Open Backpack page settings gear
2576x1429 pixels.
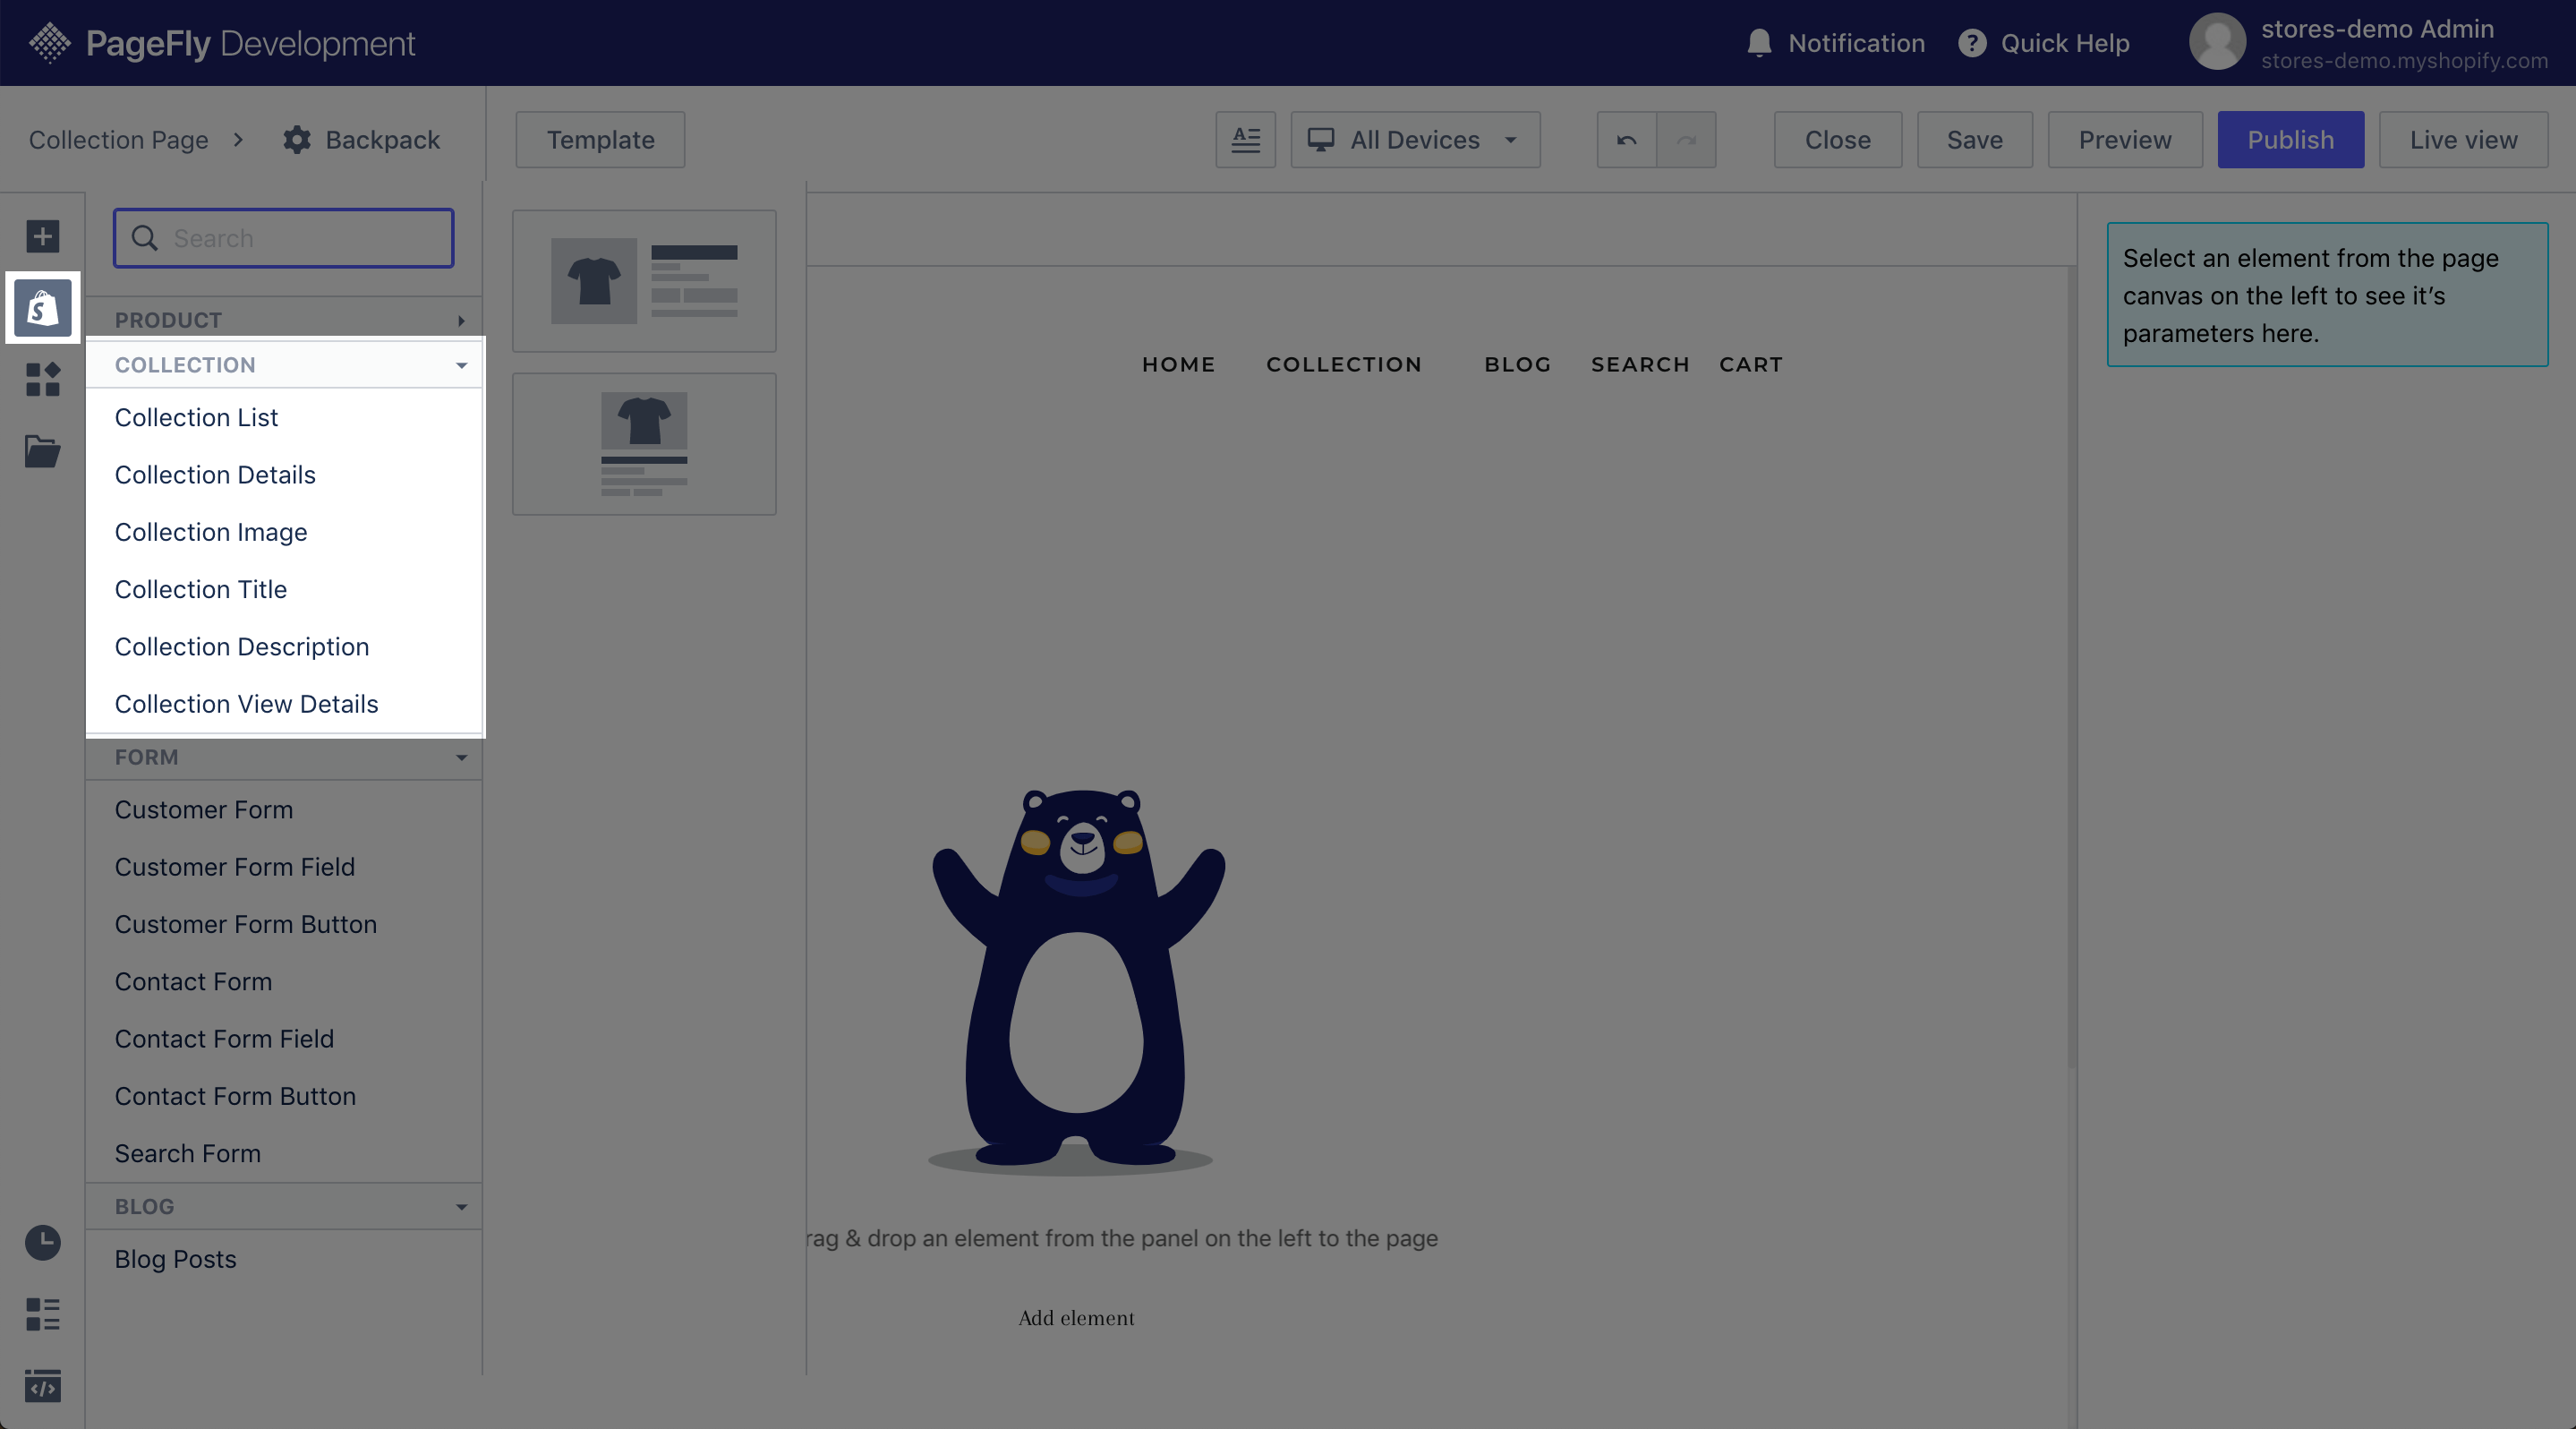tap(297, 140)
